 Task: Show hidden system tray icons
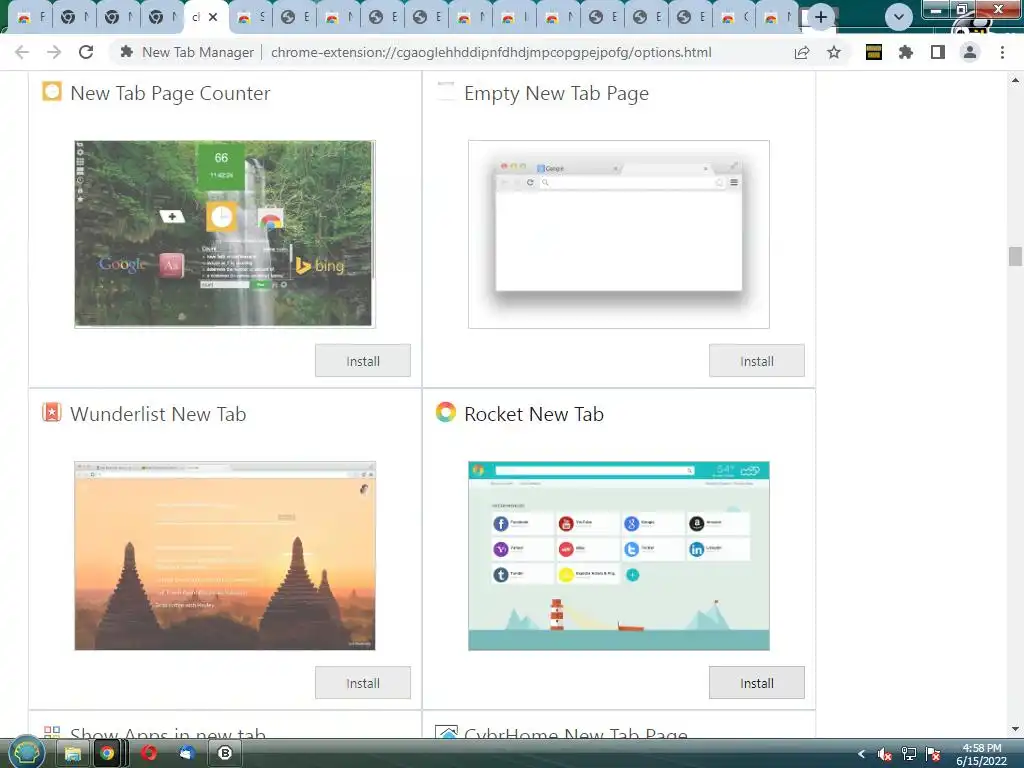[861, 754]
